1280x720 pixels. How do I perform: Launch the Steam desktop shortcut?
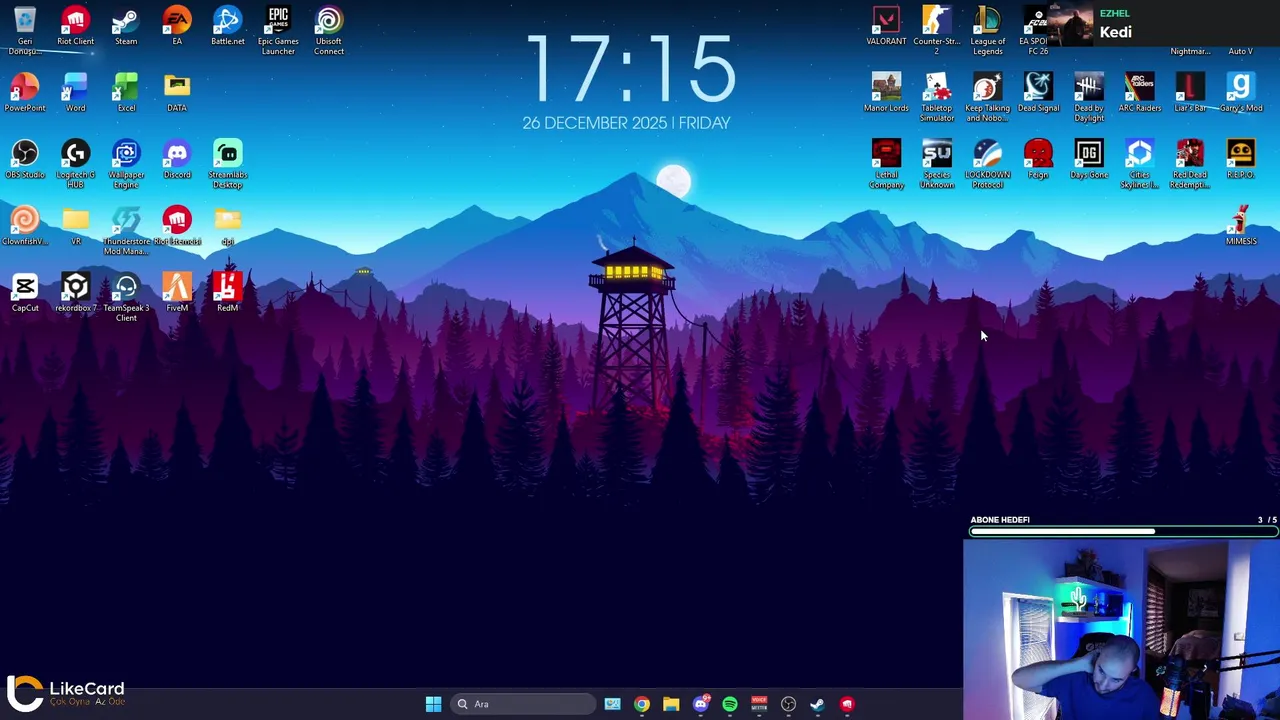coord(126,26)
